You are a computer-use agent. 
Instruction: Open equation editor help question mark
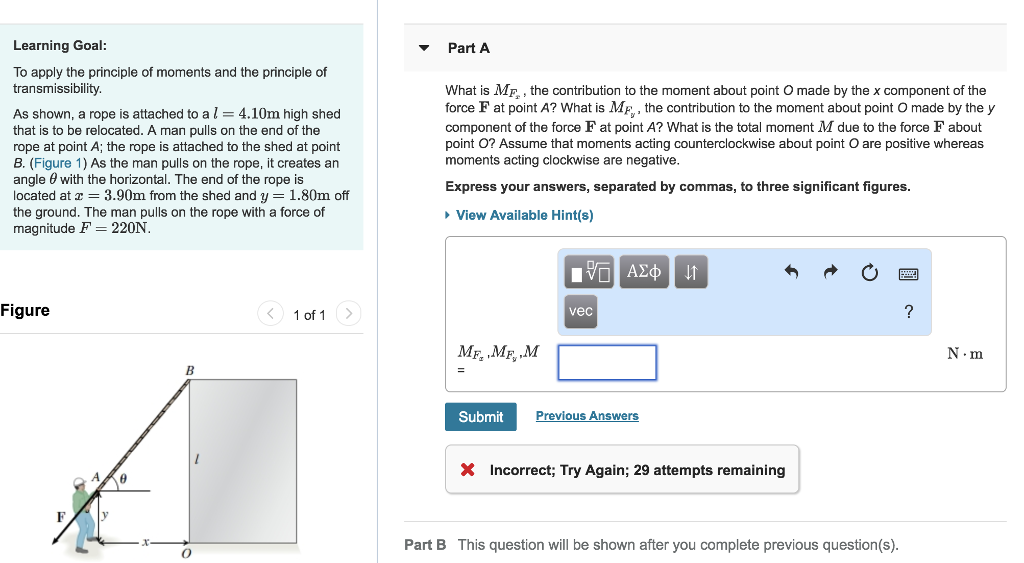pos(908,312)
